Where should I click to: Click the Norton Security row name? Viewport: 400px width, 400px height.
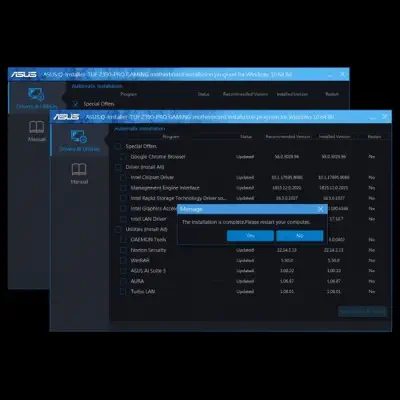click(148, 250)
